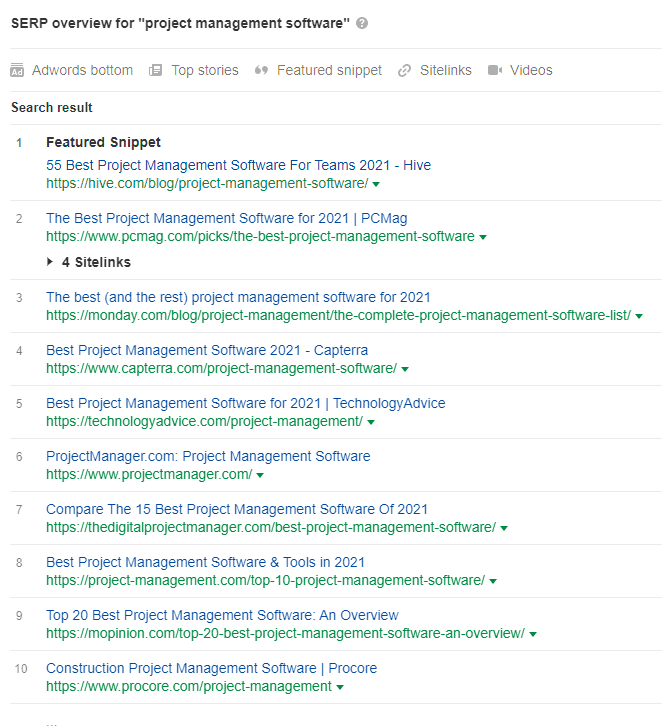Select the Sitelinks feature label
662x728 pixels.
pyautogui.click(x=446, y=70)
